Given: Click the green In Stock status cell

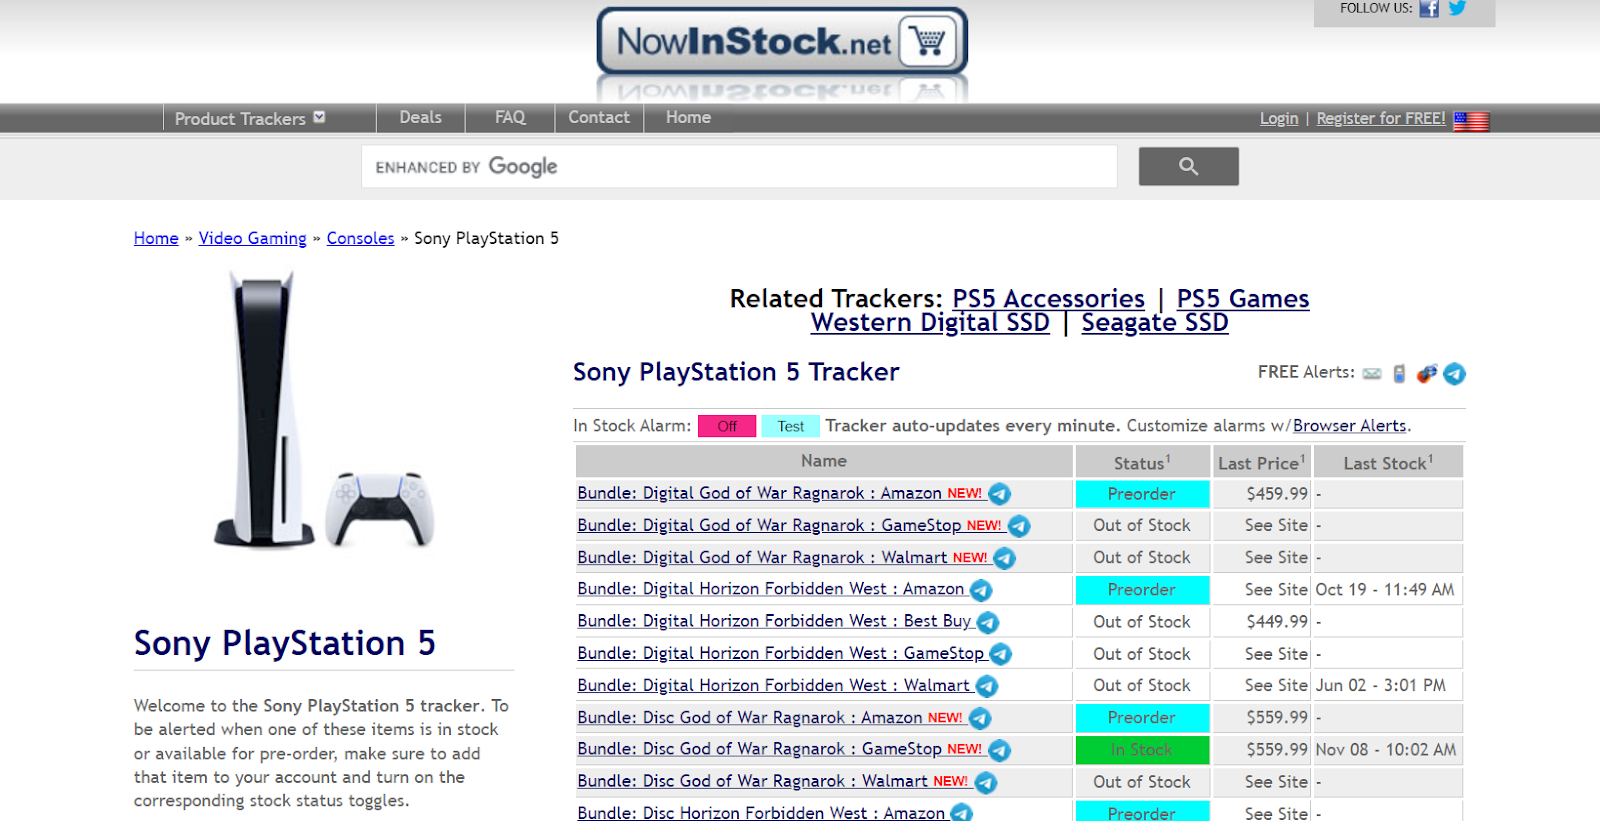Looking at the screenshot, I should [x=1142, y=750].
